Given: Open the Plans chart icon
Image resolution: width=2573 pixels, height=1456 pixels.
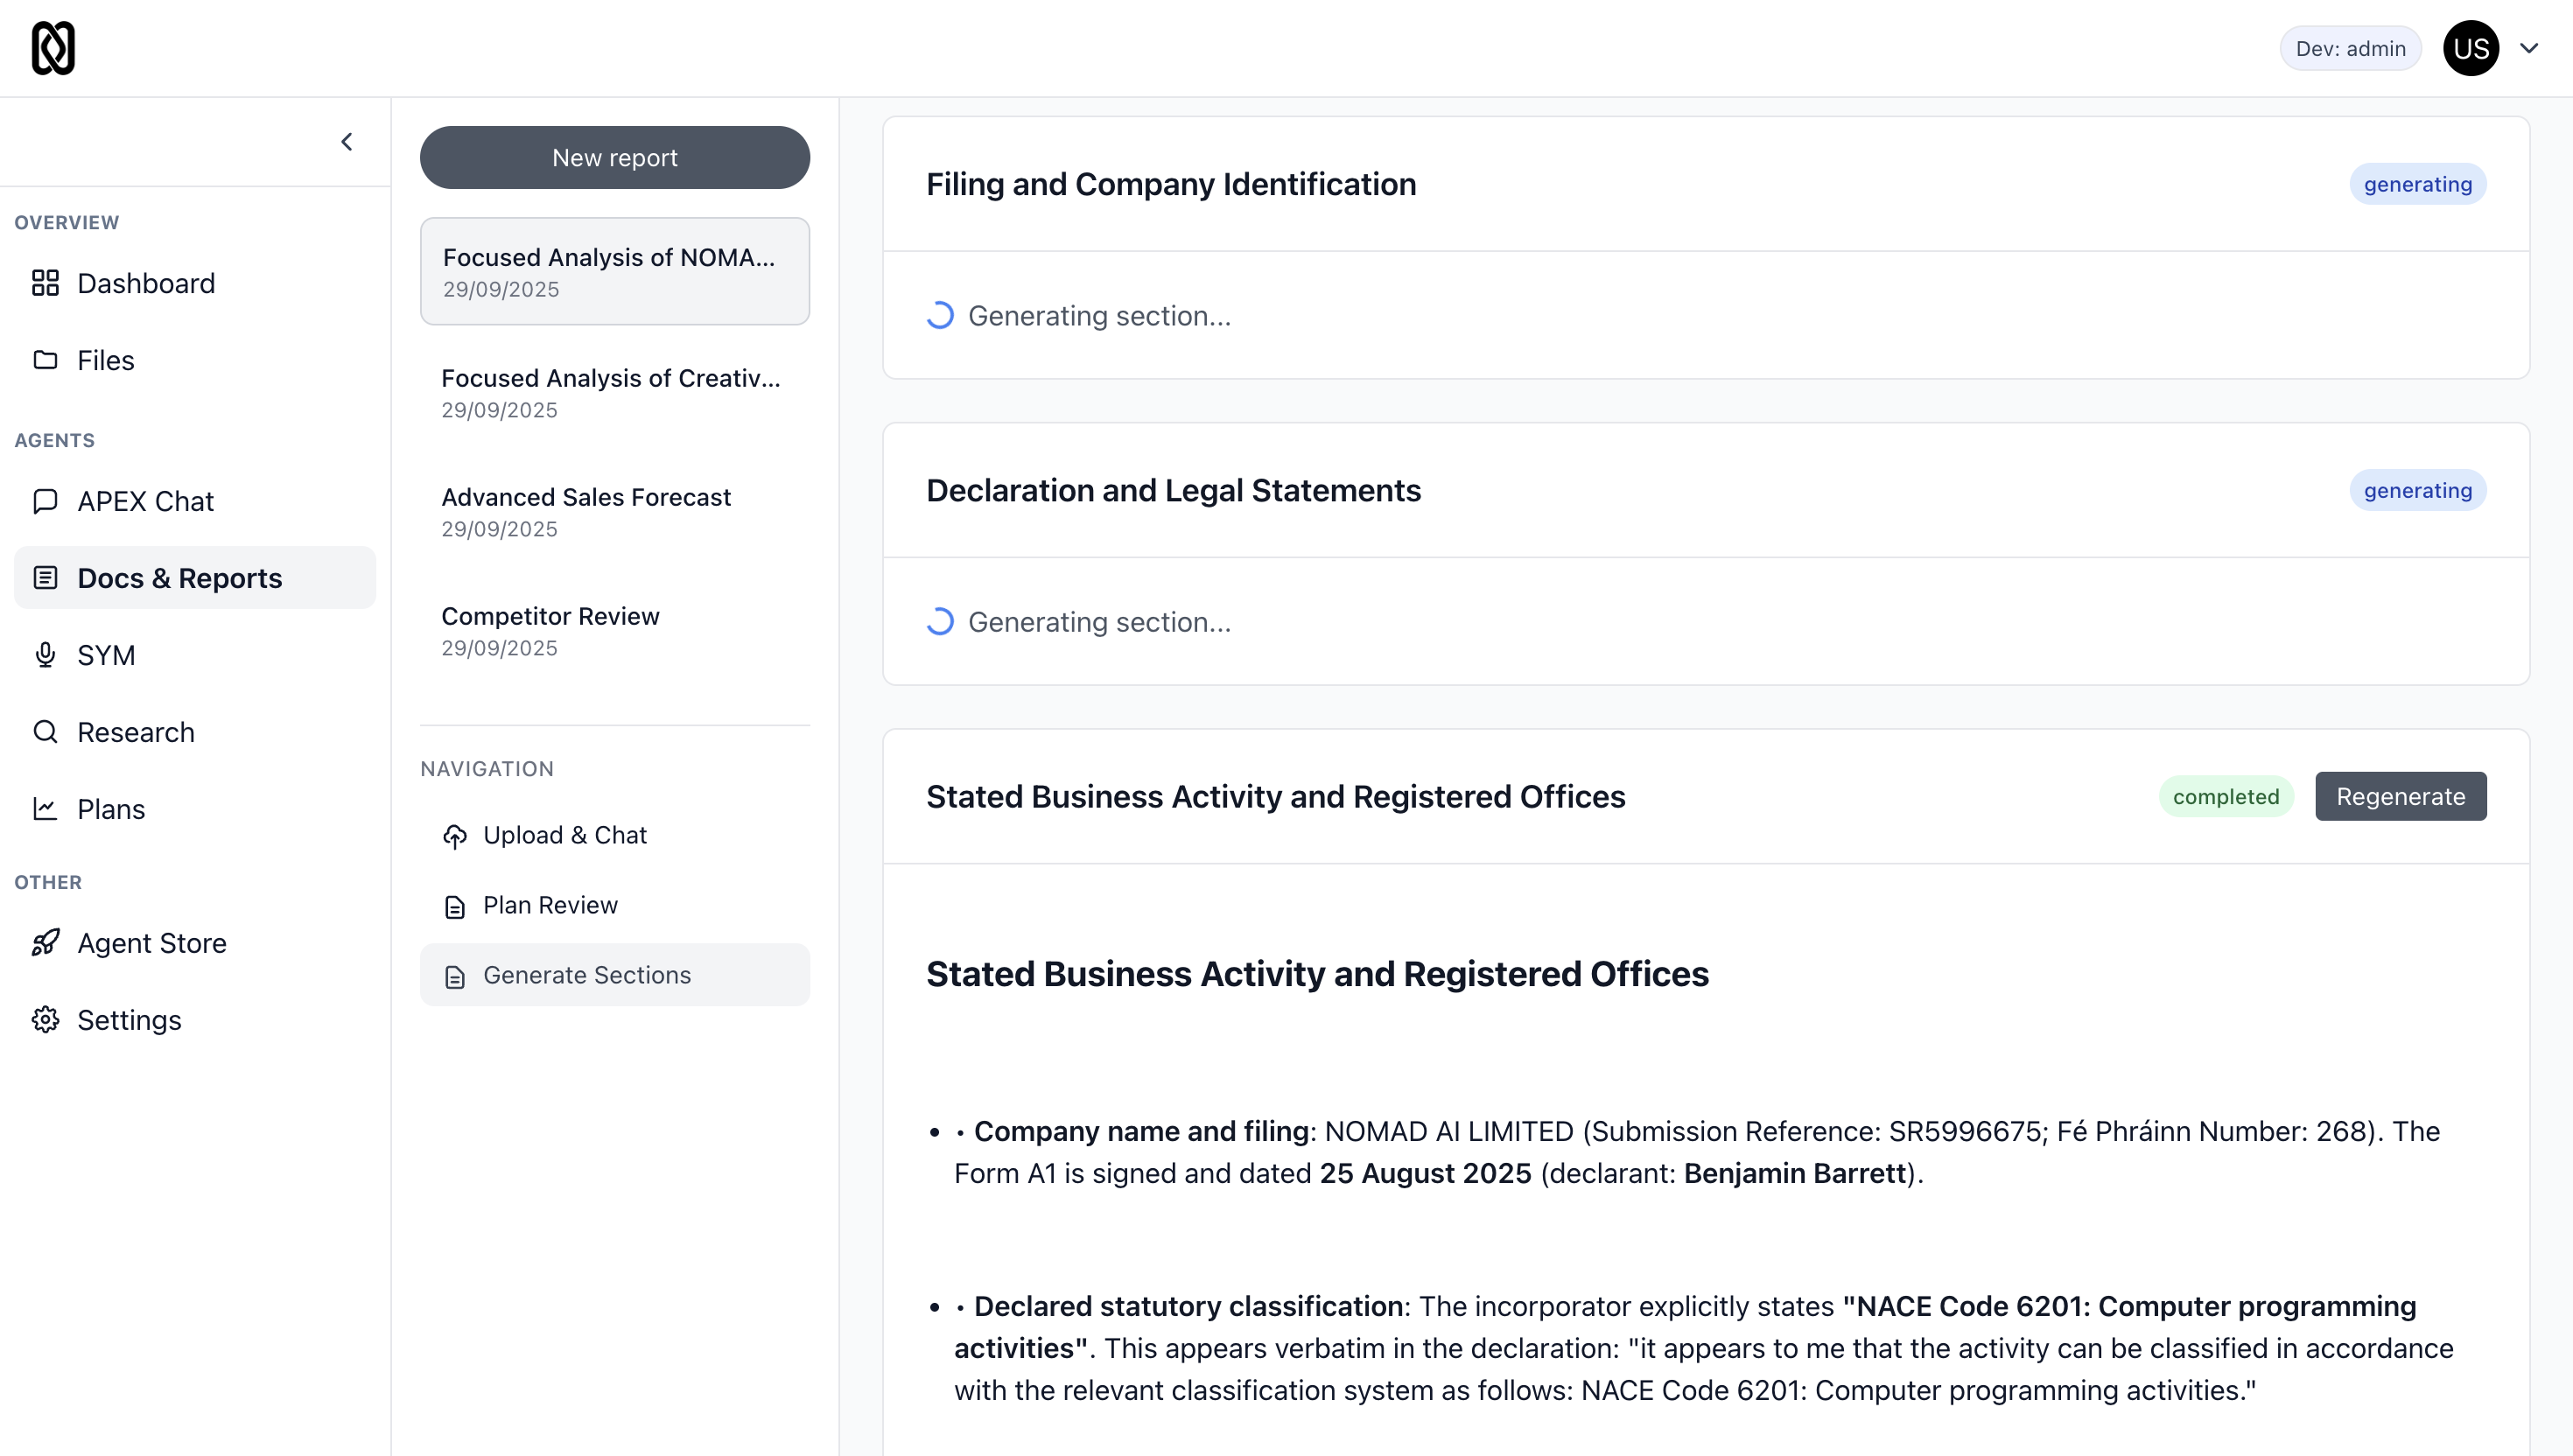Looking at the screenshot, I should (x=45, y=809).
